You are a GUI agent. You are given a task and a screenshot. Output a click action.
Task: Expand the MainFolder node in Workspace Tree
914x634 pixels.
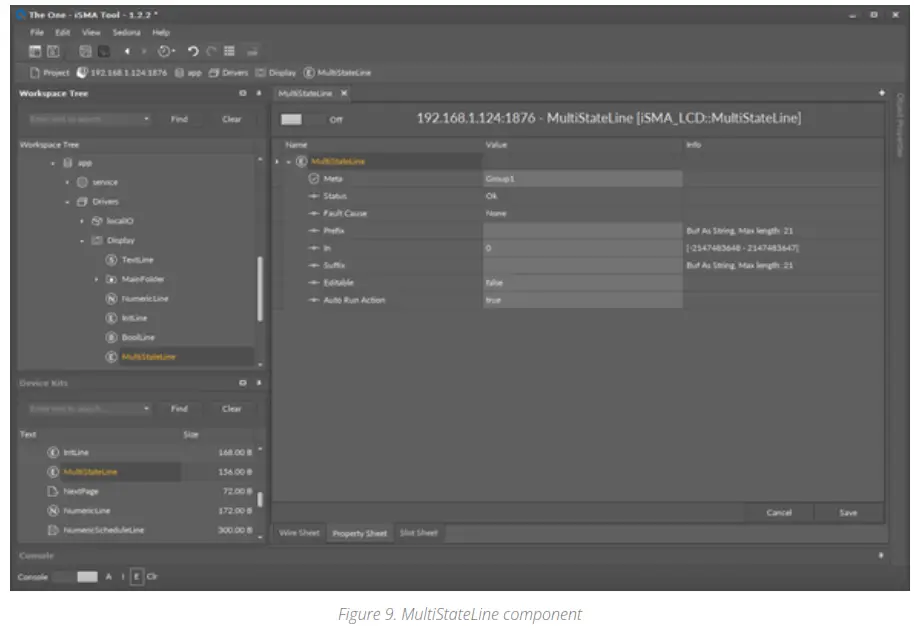point(97,279)
